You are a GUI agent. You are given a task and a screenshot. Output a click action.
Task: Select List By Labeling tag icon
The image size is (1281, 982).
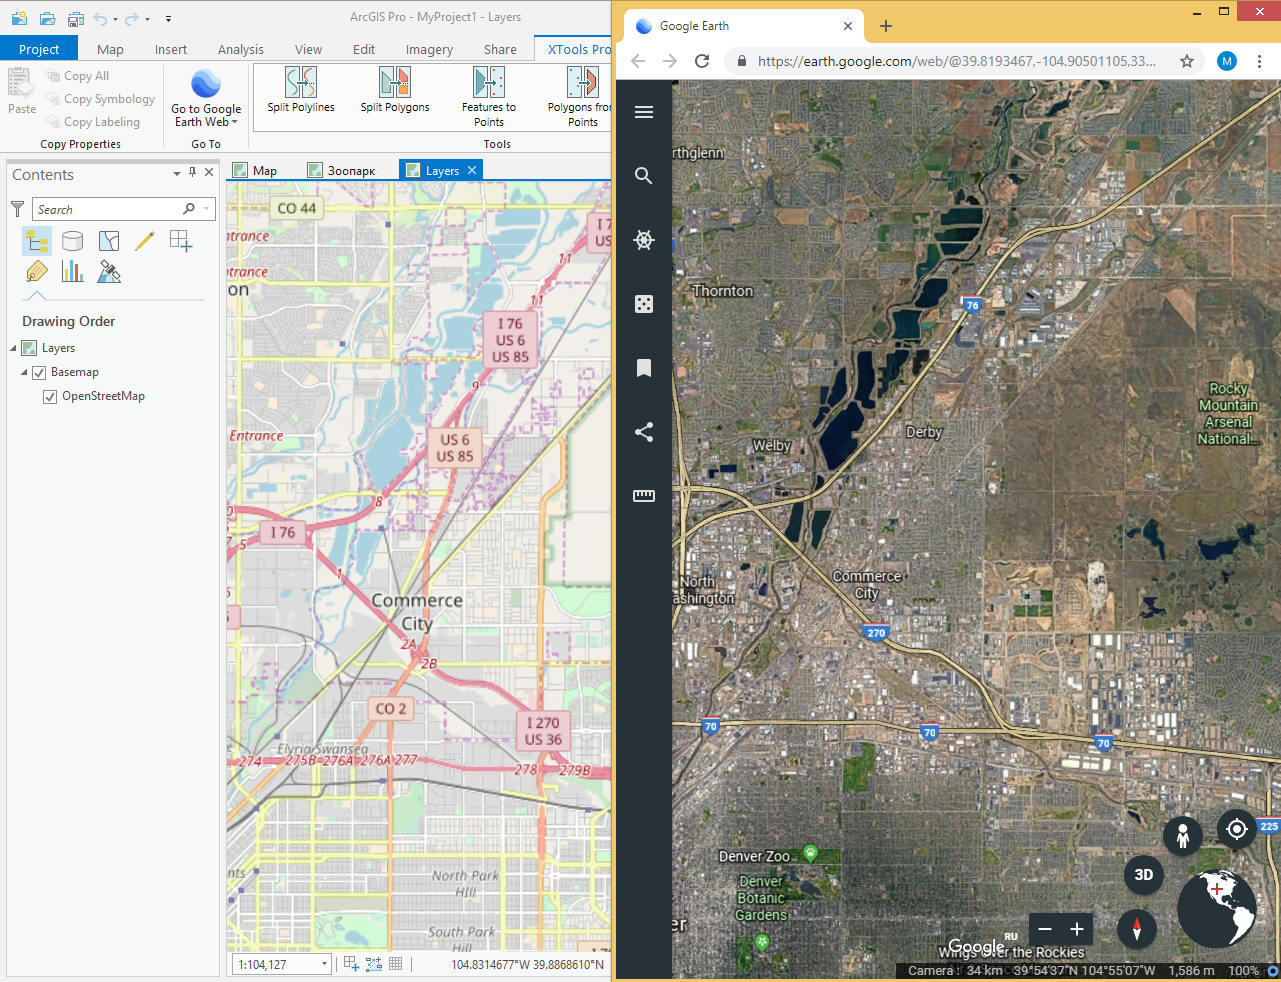37,272
